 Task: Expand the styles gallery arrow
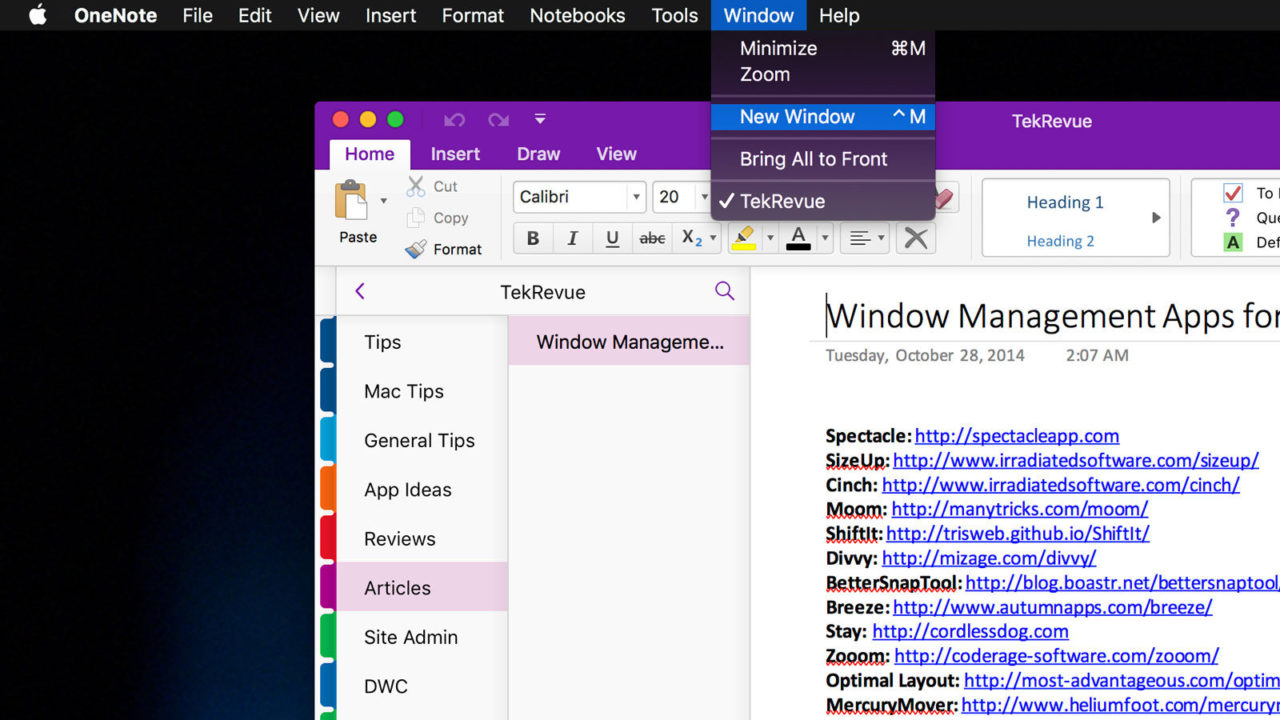[1156, 217]
